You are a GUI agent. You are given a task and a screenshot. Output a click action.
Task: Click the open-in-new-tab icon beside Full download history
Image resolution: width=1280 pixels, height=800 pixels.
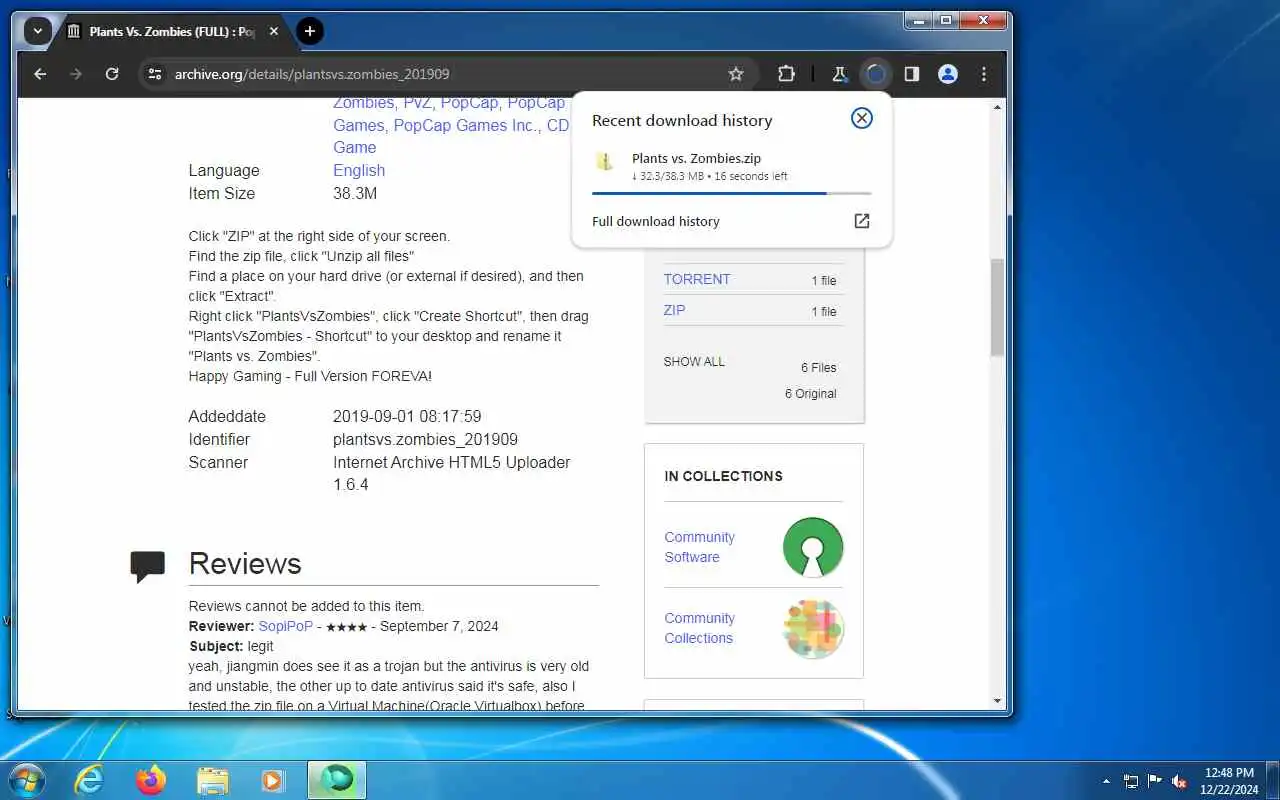tap(861, 221)
